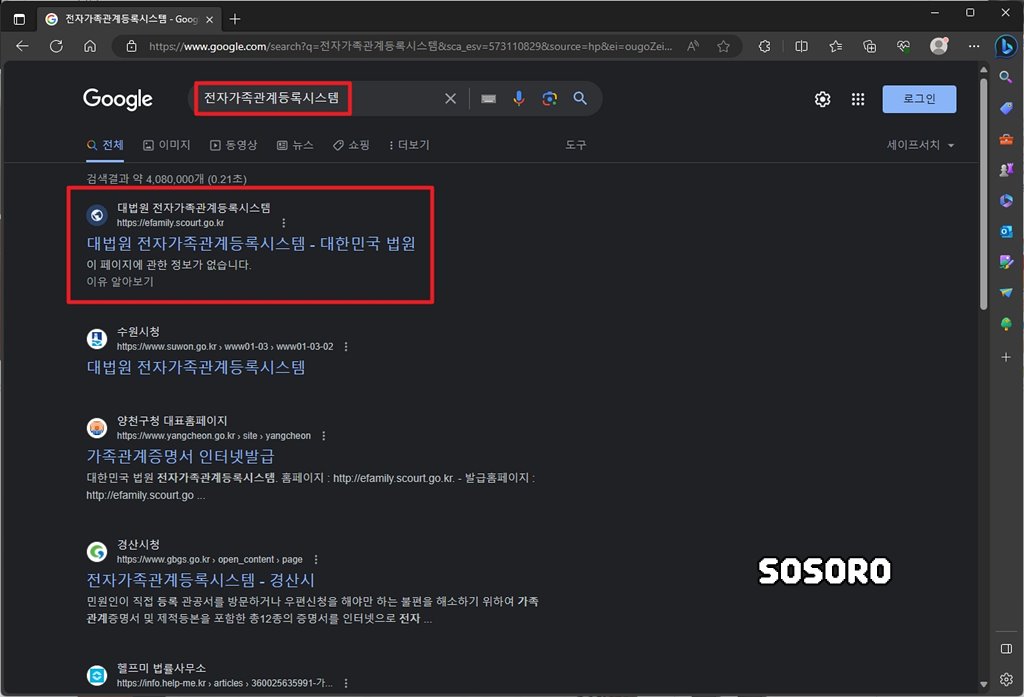Open sidebar Outlook icon
This screenshot has width=1024, height=697.
(x=1006, y=231)
